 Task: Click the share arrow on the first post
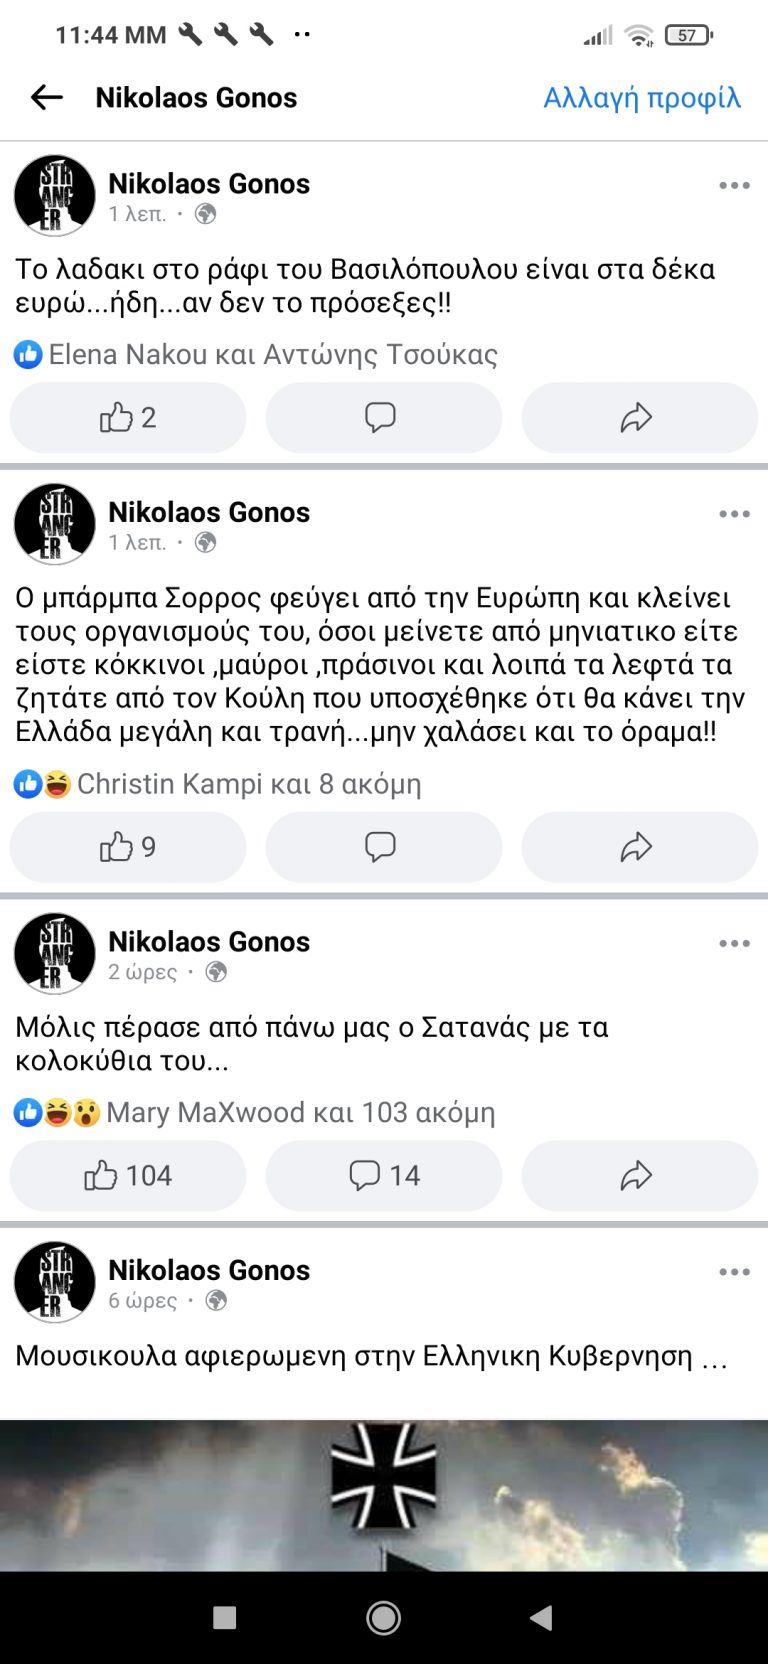638,418
